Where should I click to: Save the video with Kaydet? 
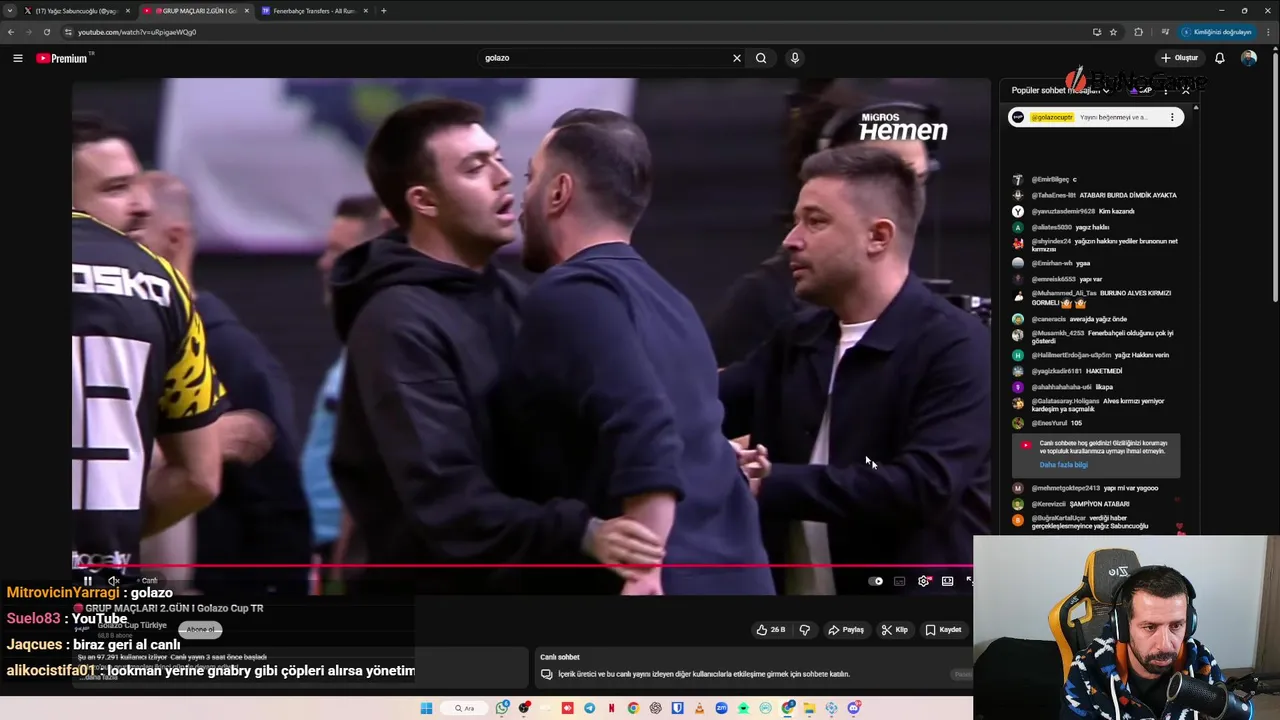tap(943, 630)
